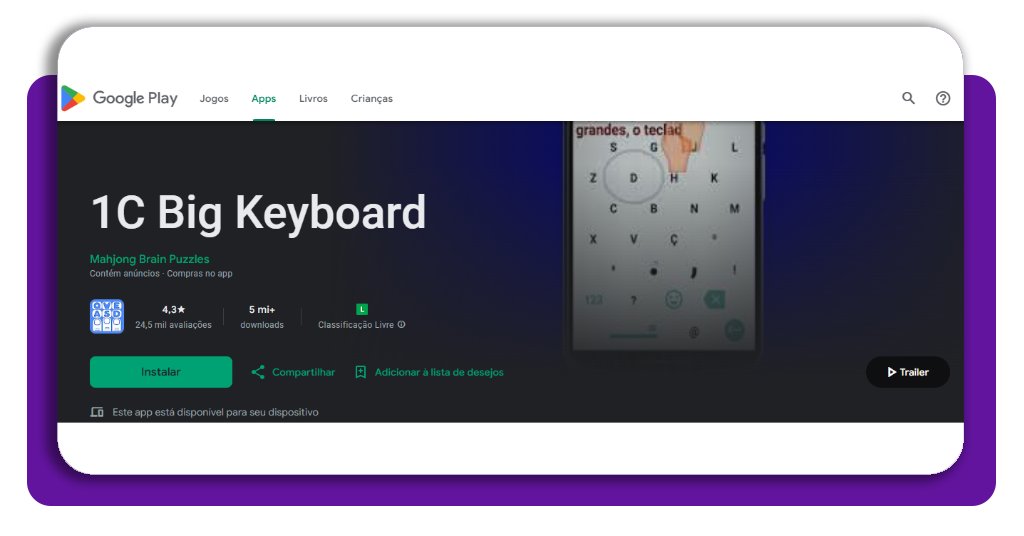Go to the Crianças tab
Viewport: 1024px width, 536px height.
coord(372,99)
